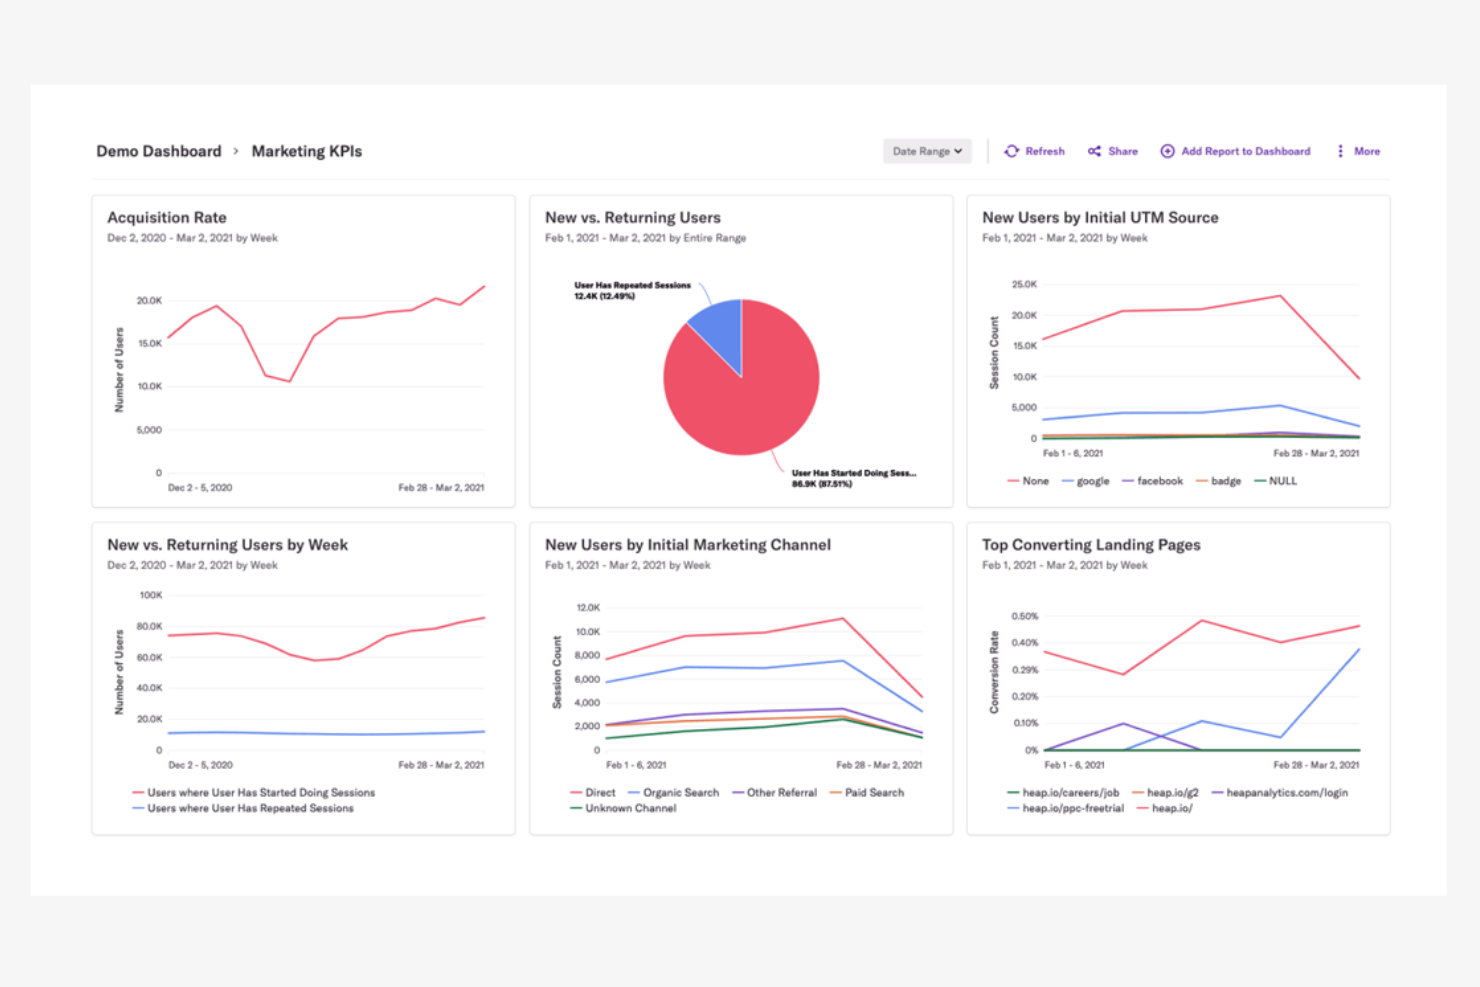Click Add Report to Dashboard link
The height and width of the screenshot is (987, 1480).
coord(1246,151)
